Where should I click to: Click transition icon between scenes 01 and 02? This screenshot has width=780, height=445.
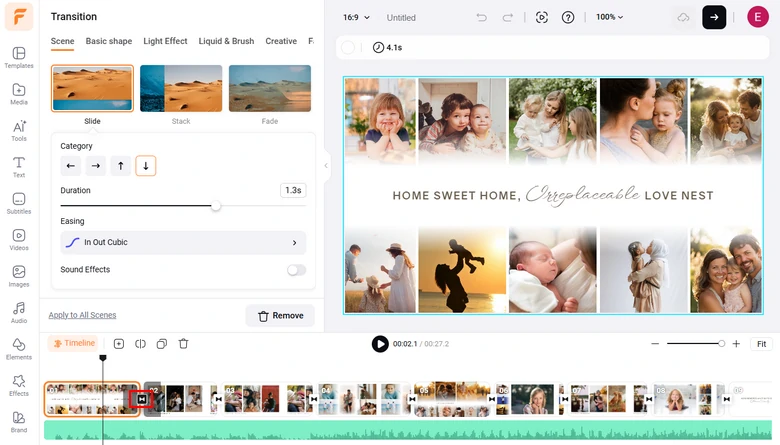click(142, 399)
